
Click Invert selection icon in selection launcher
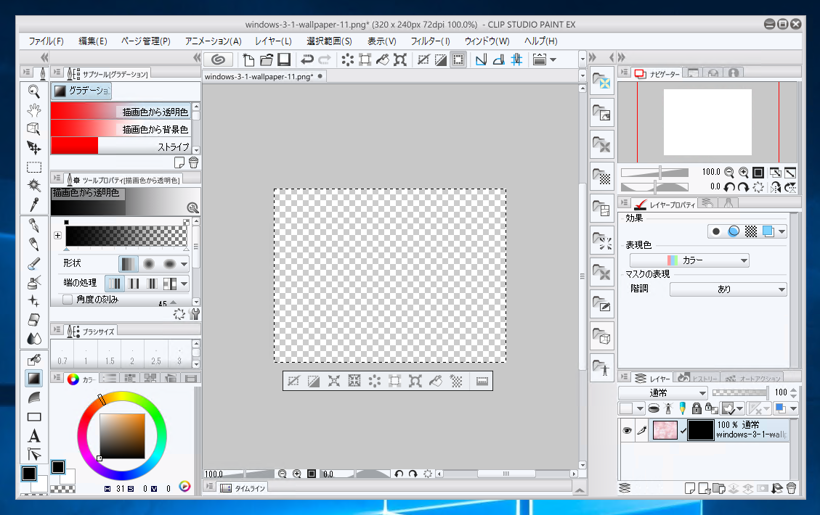(x=314, y=381)
